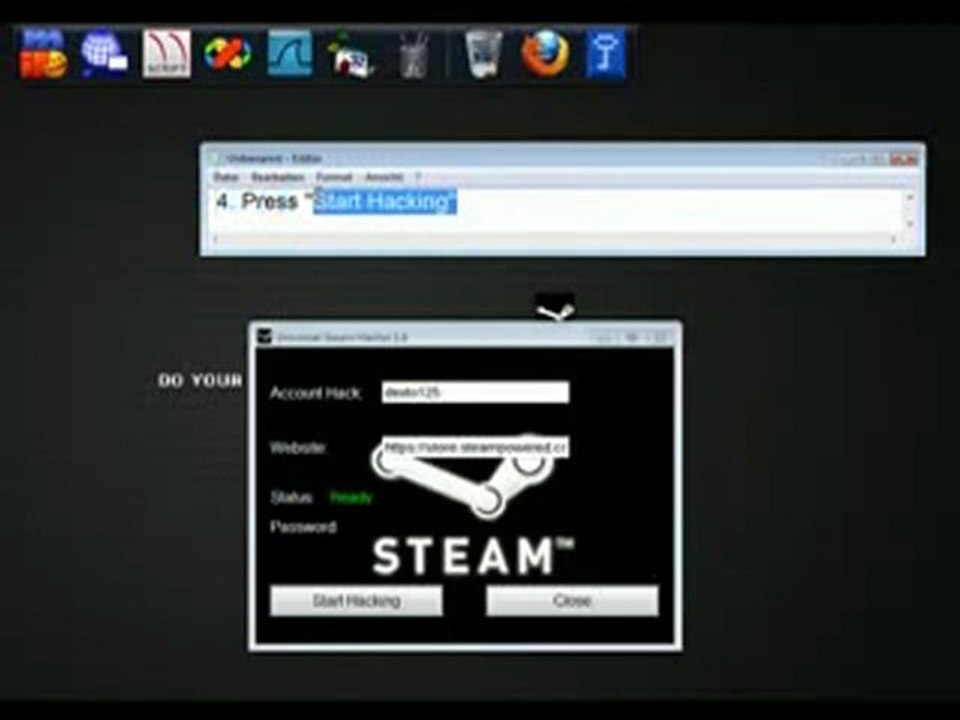Click the Editor horizontal scrollbar right arrow
The width and height of the screenshot is (960, 720).
[893, 239]
